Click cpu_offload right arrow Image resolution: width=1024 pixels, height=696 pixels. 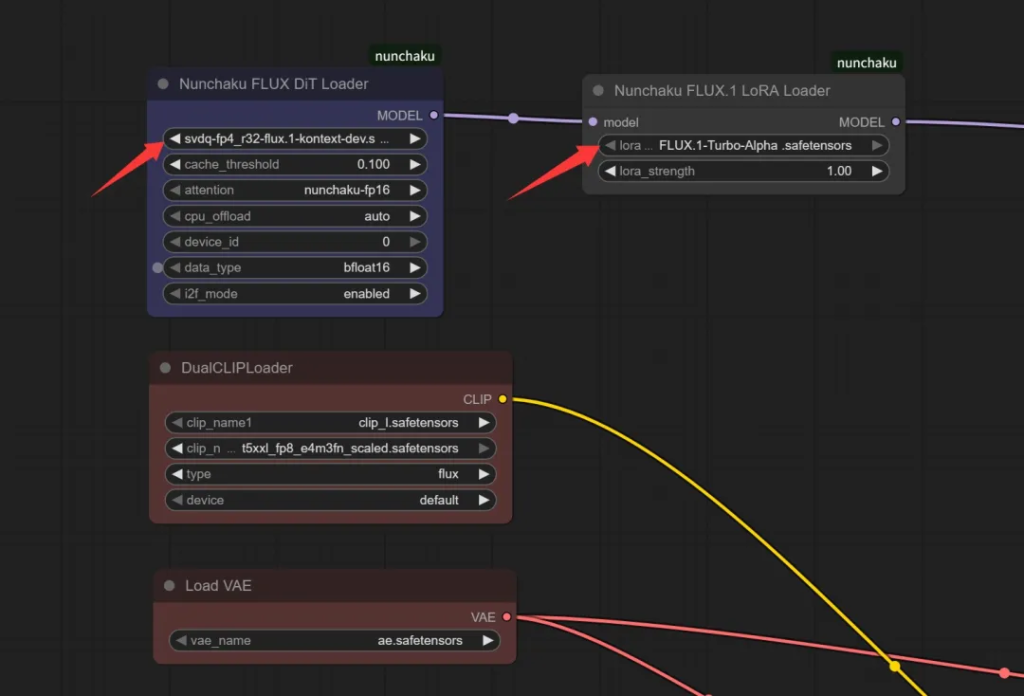pos(415,216)
